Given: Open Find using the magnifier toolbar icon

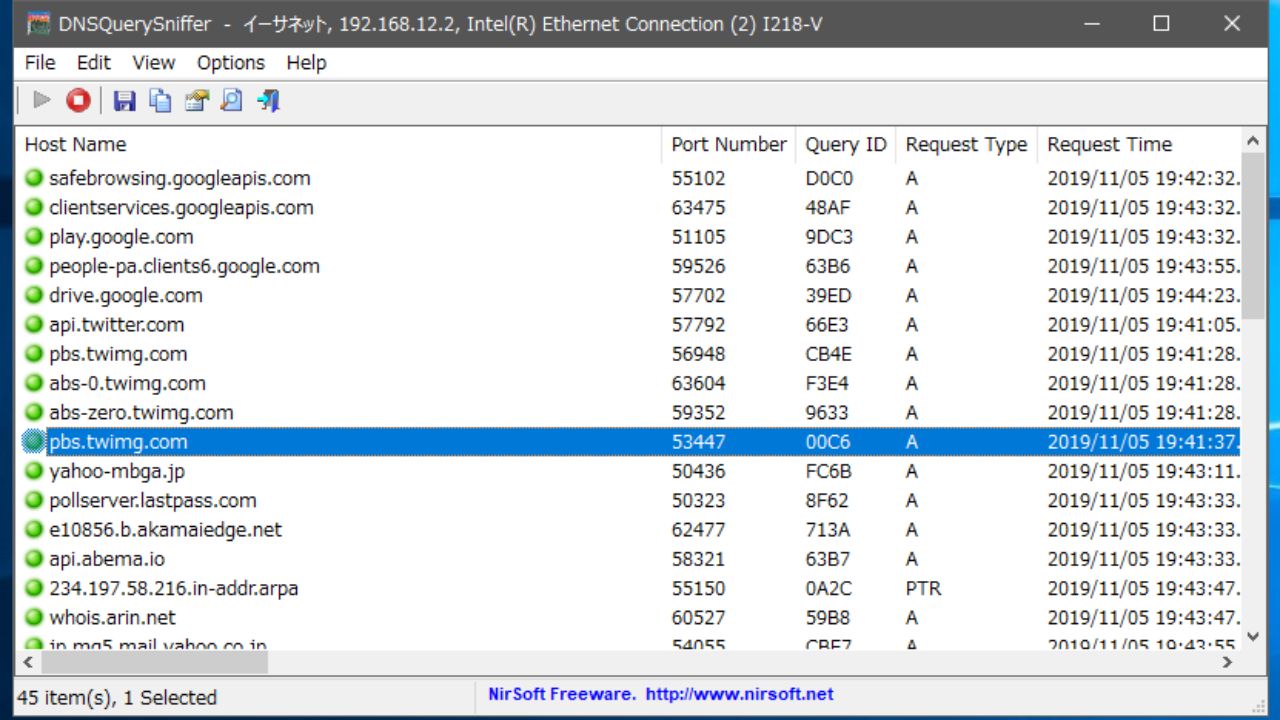Looking at the screenshot, I should pyautogui.click(x=232, y=100).
